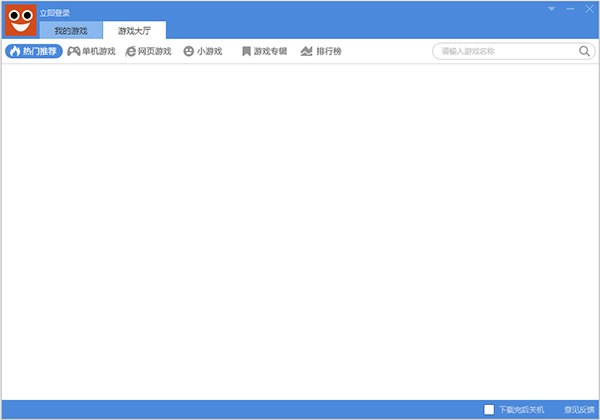Select the gamepad icon for 单机游戏

coord(73,51)
